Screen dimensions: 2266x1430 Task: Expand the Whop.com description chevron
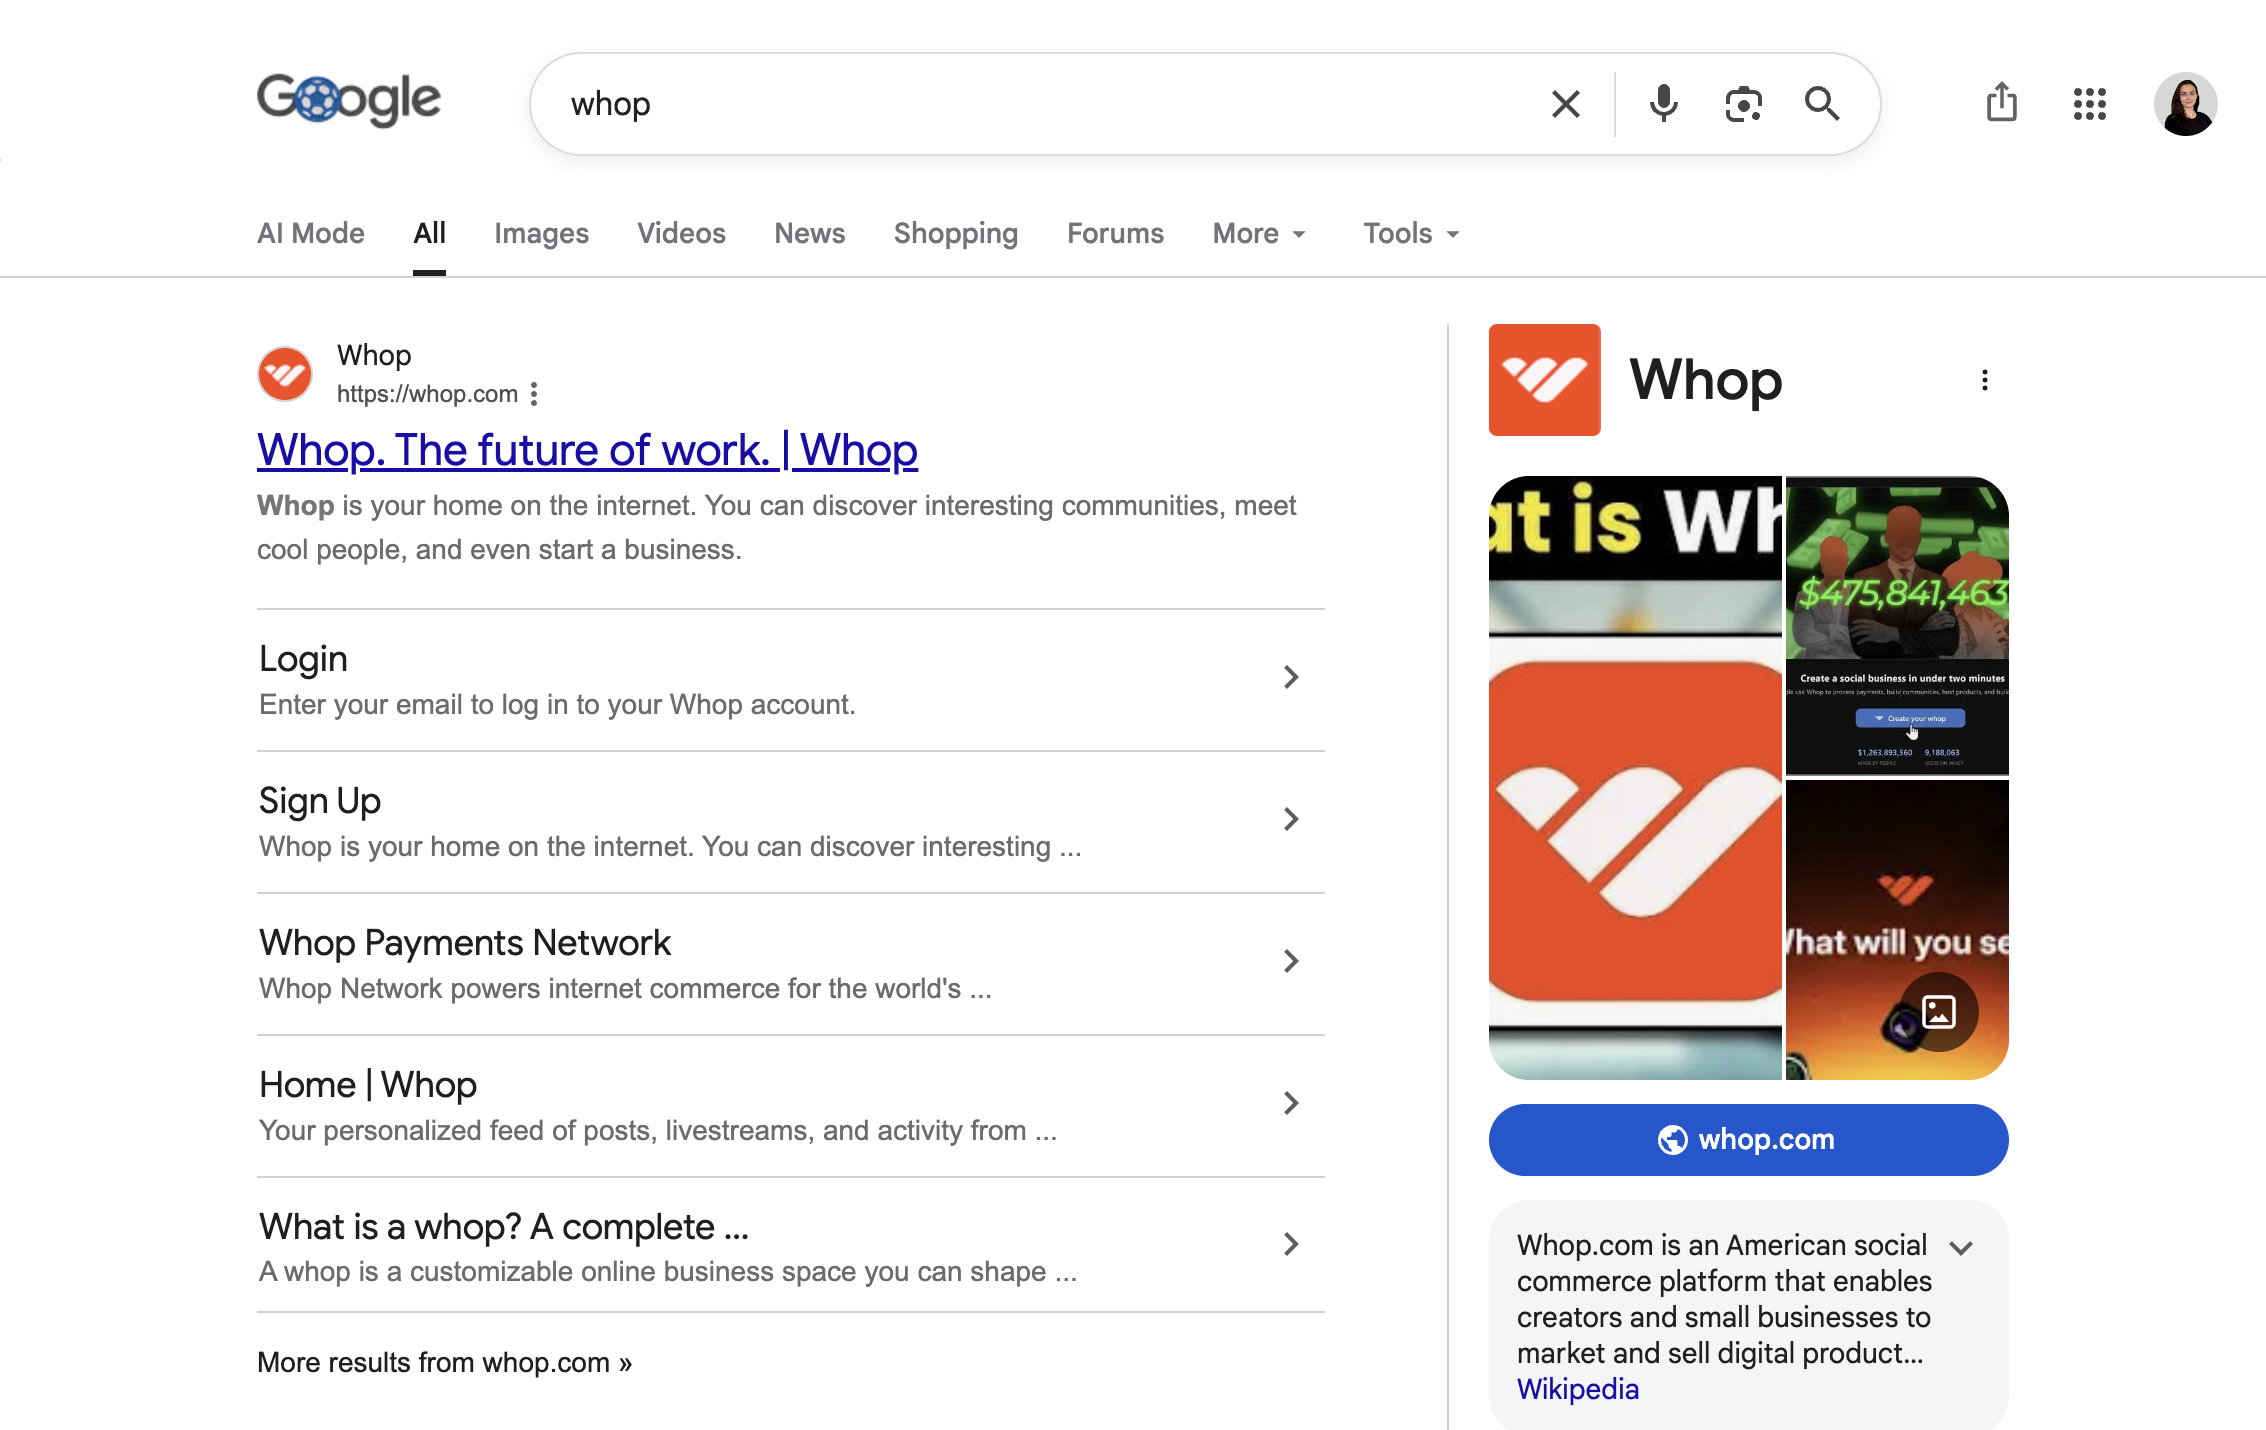(1961, 1247)
